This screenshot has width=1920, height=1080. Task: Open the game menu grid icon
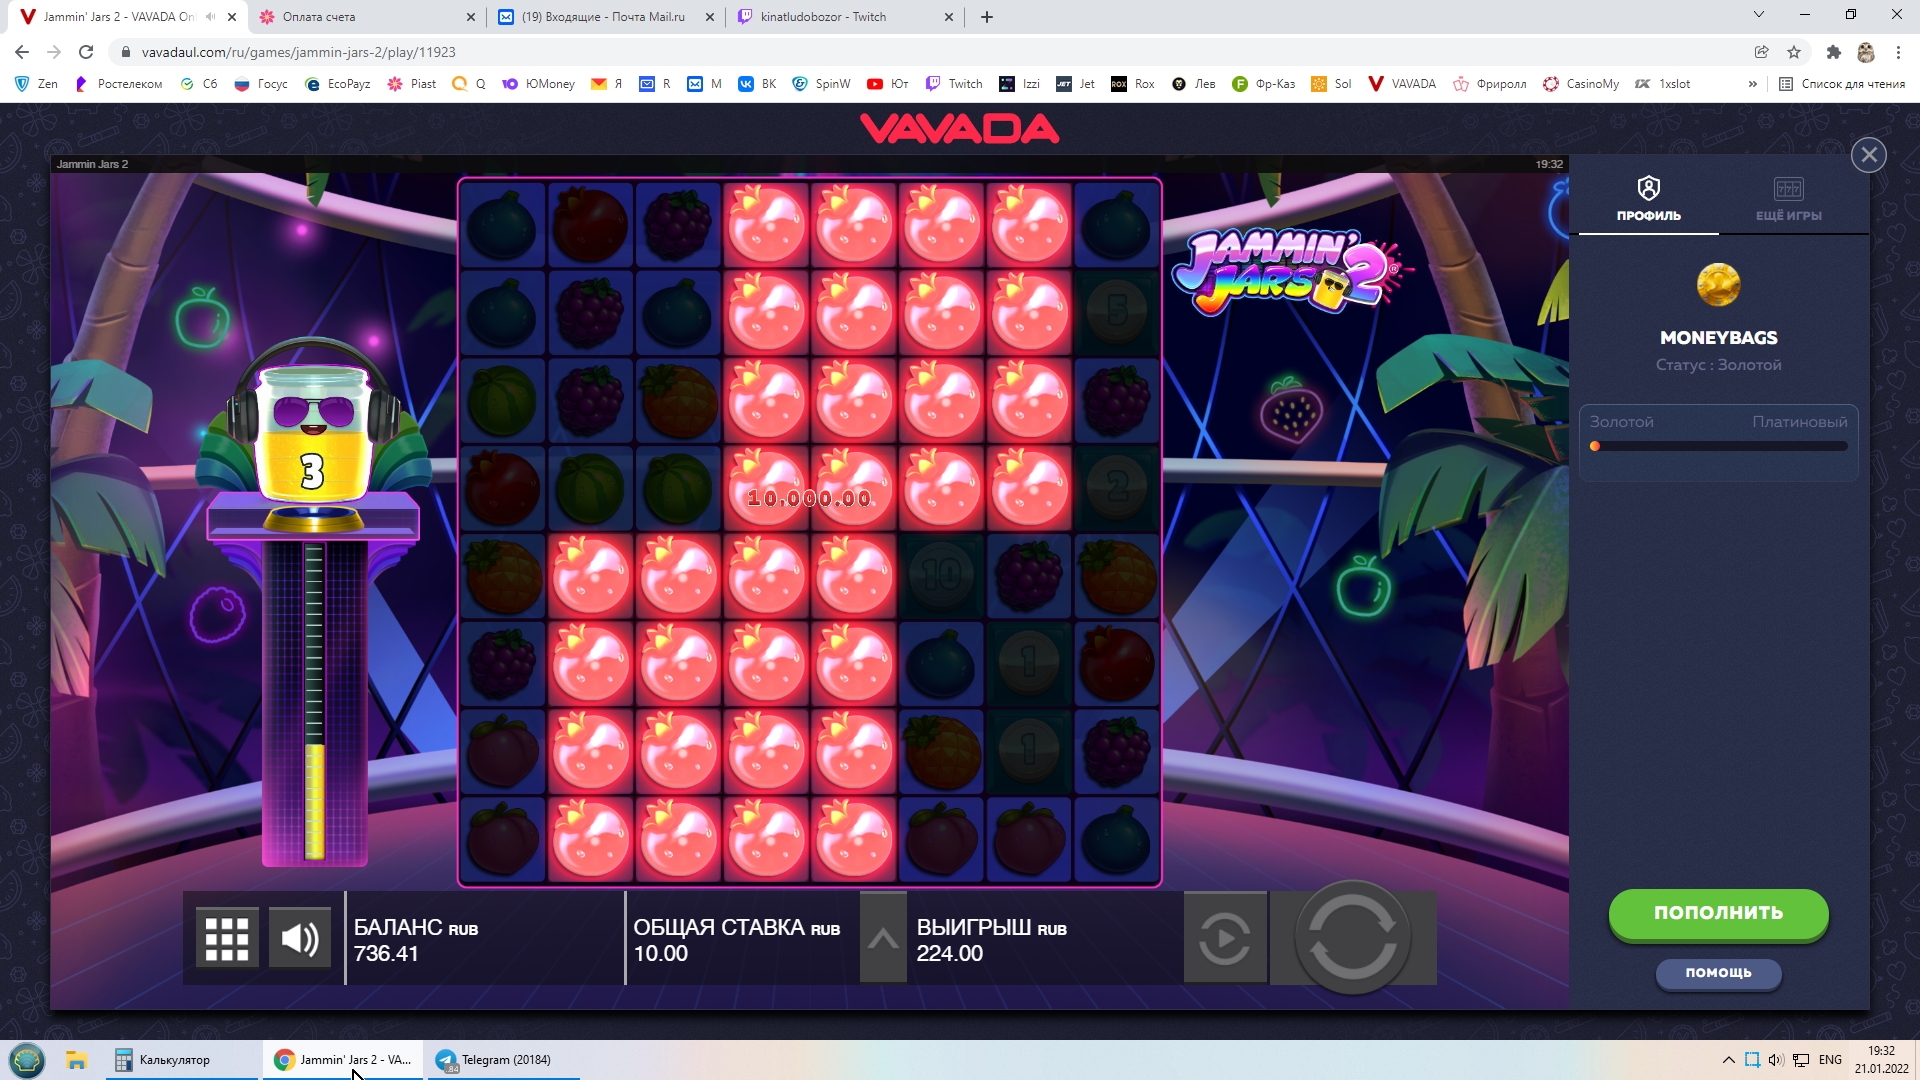pyautogui.click(x=227, y=939)
